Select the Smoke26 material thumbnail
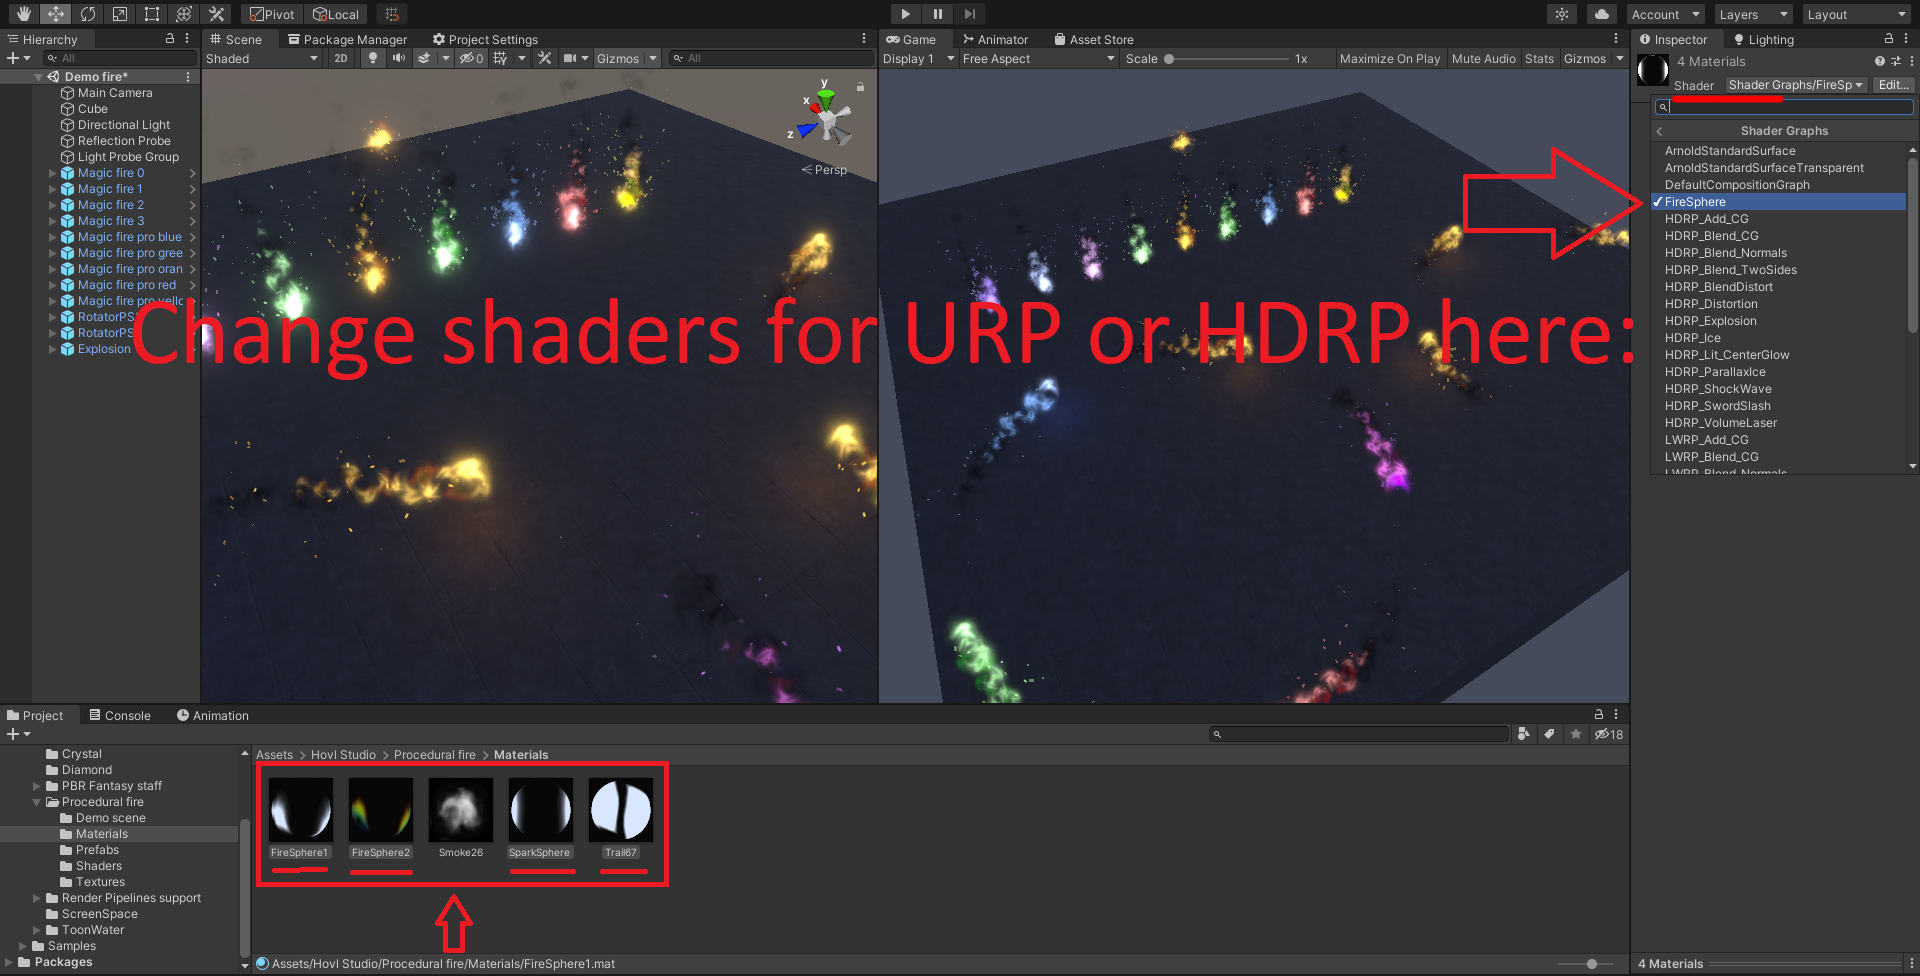Viewport: 1920px width, 976px height. pos(461,811)
